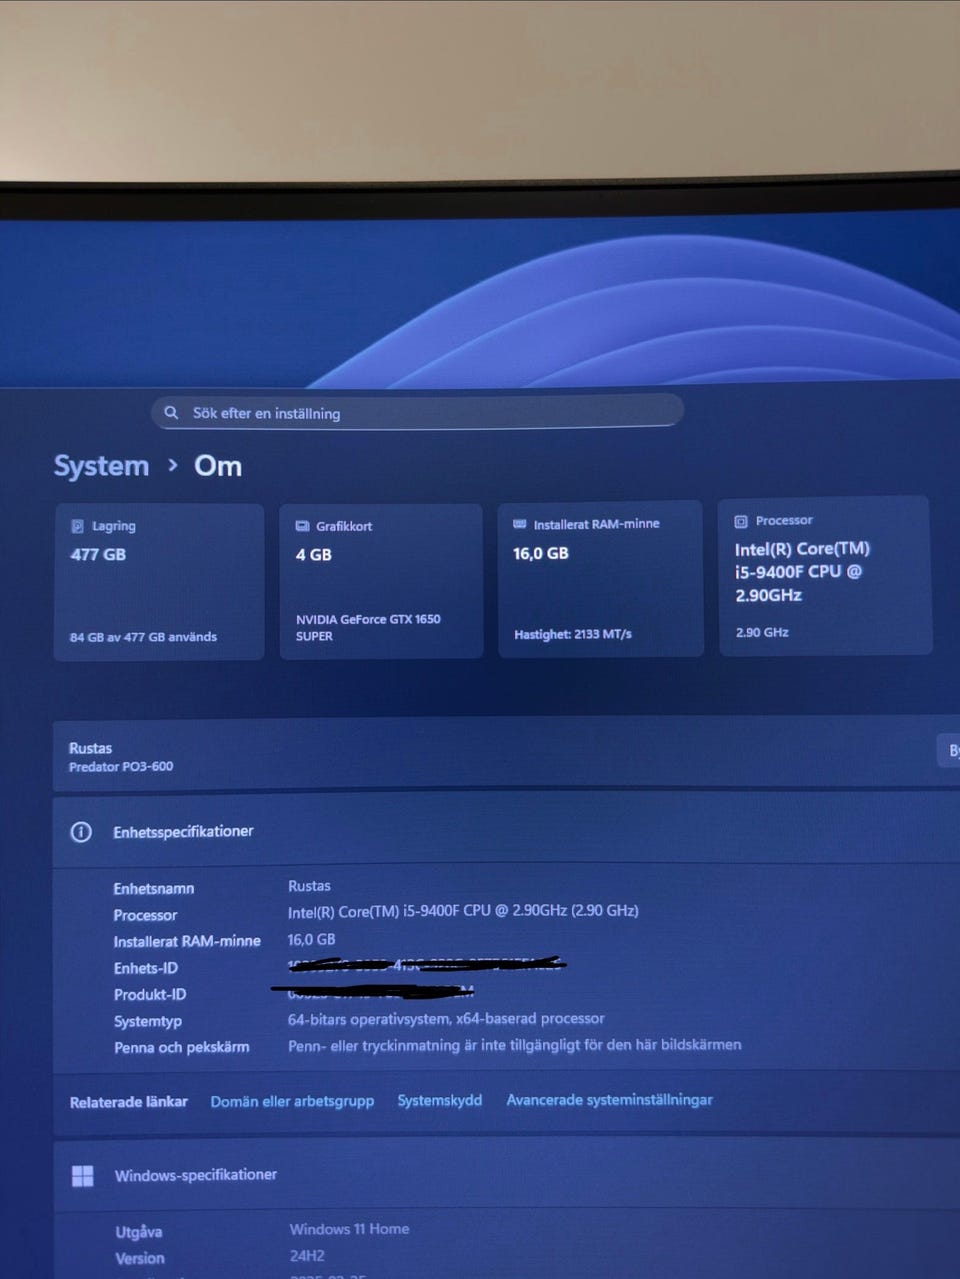Click the Processor chip icon

741,521
